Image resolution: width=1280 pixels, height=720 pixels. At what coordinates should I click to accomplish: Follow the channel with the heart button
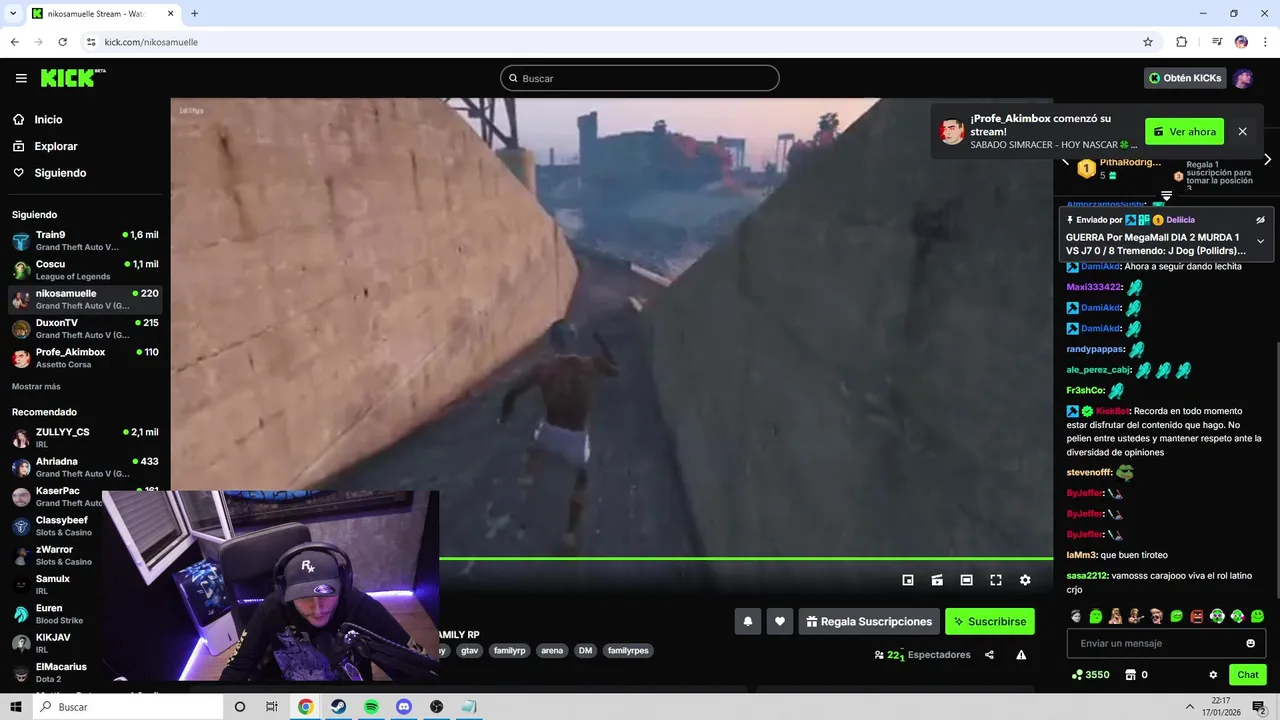[x=780, y=621]
